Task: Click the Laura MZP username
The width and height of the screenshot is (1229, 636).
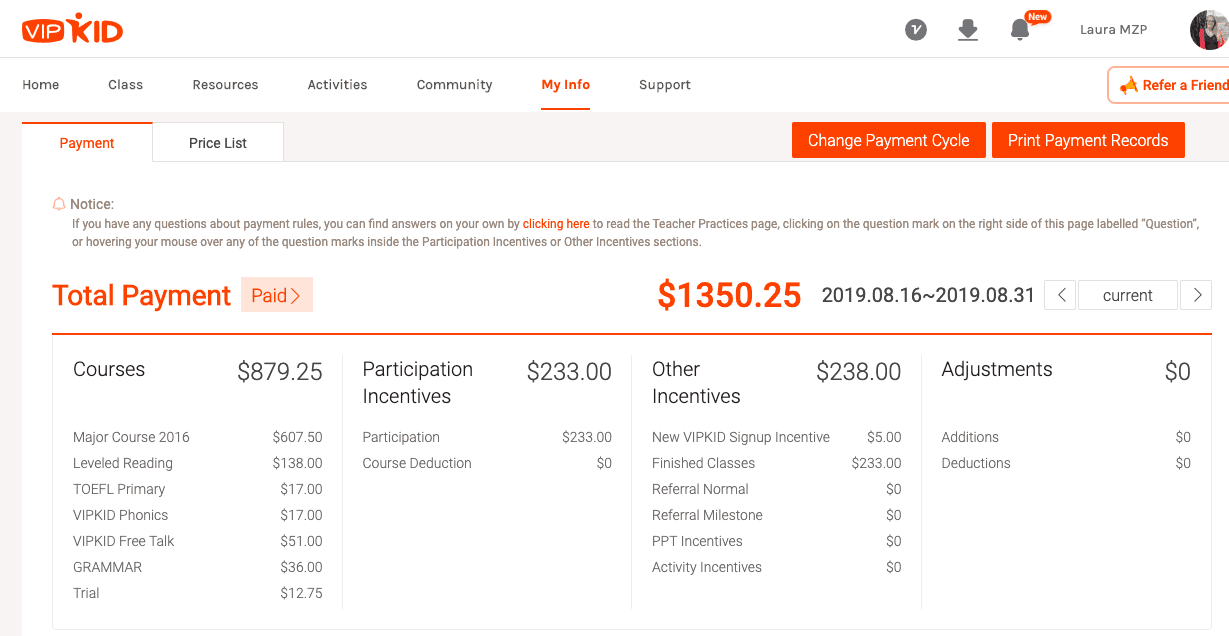Action: click(1113, 30)
